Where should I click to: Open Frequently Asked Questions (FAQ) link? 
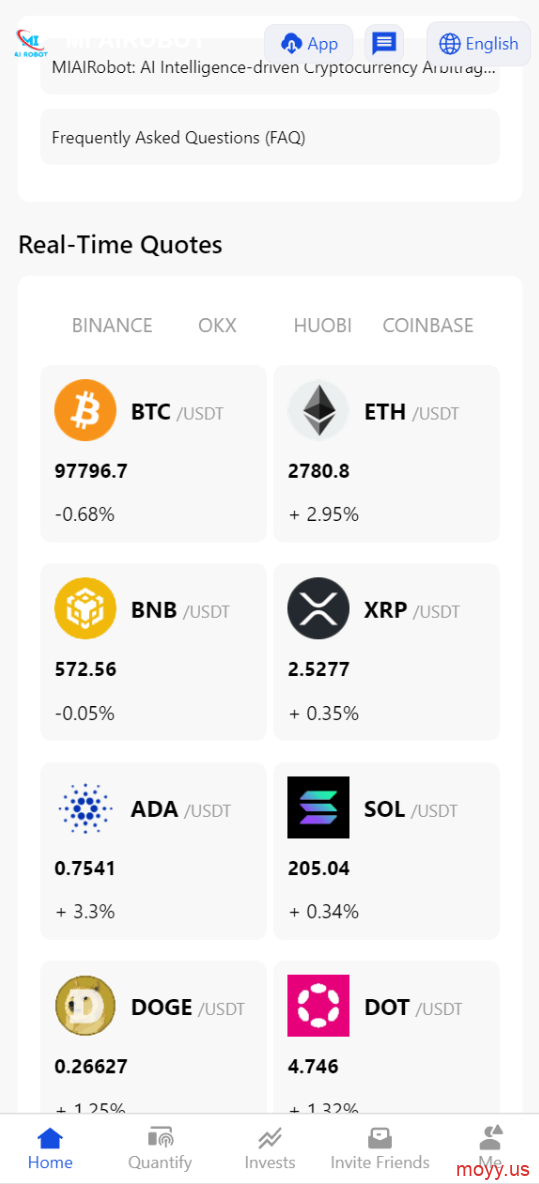[x=270, y=137]
